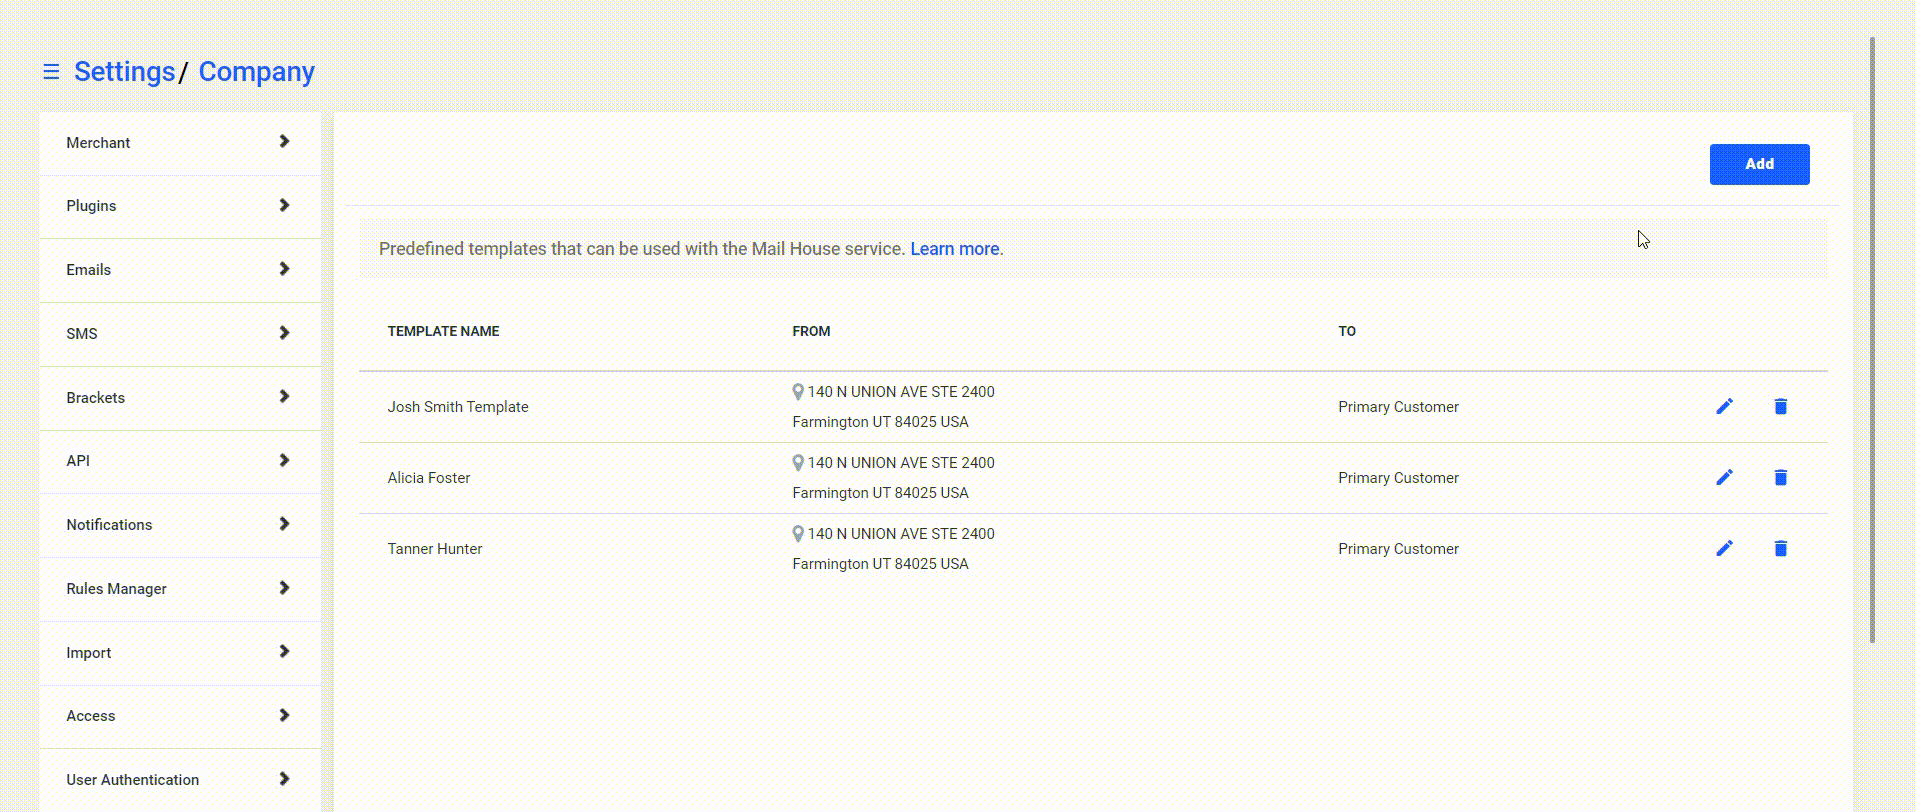Expand the Notifications section chevron
The height and width of the screenshot is (812, 1916).
[284, 524]
